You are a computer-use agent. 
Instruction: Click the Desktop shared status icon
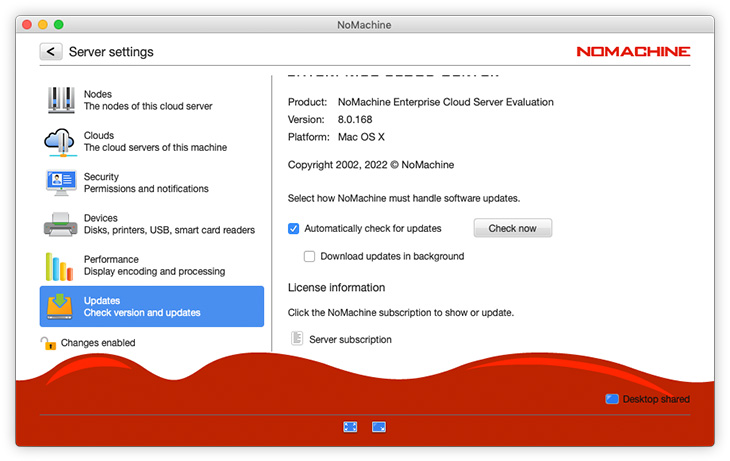tap(612, 399)
